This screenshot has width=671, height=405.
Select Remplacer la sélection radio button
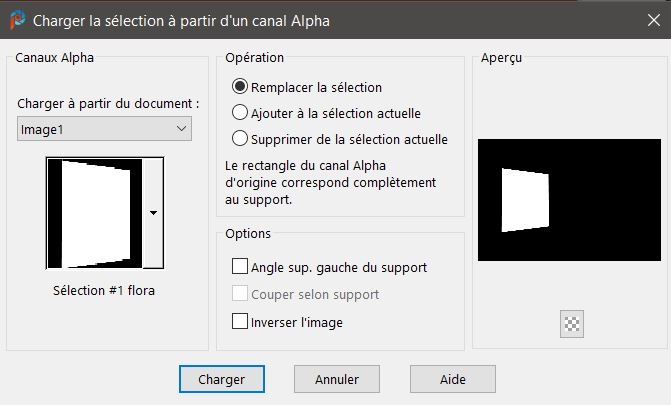click(240, 87)
